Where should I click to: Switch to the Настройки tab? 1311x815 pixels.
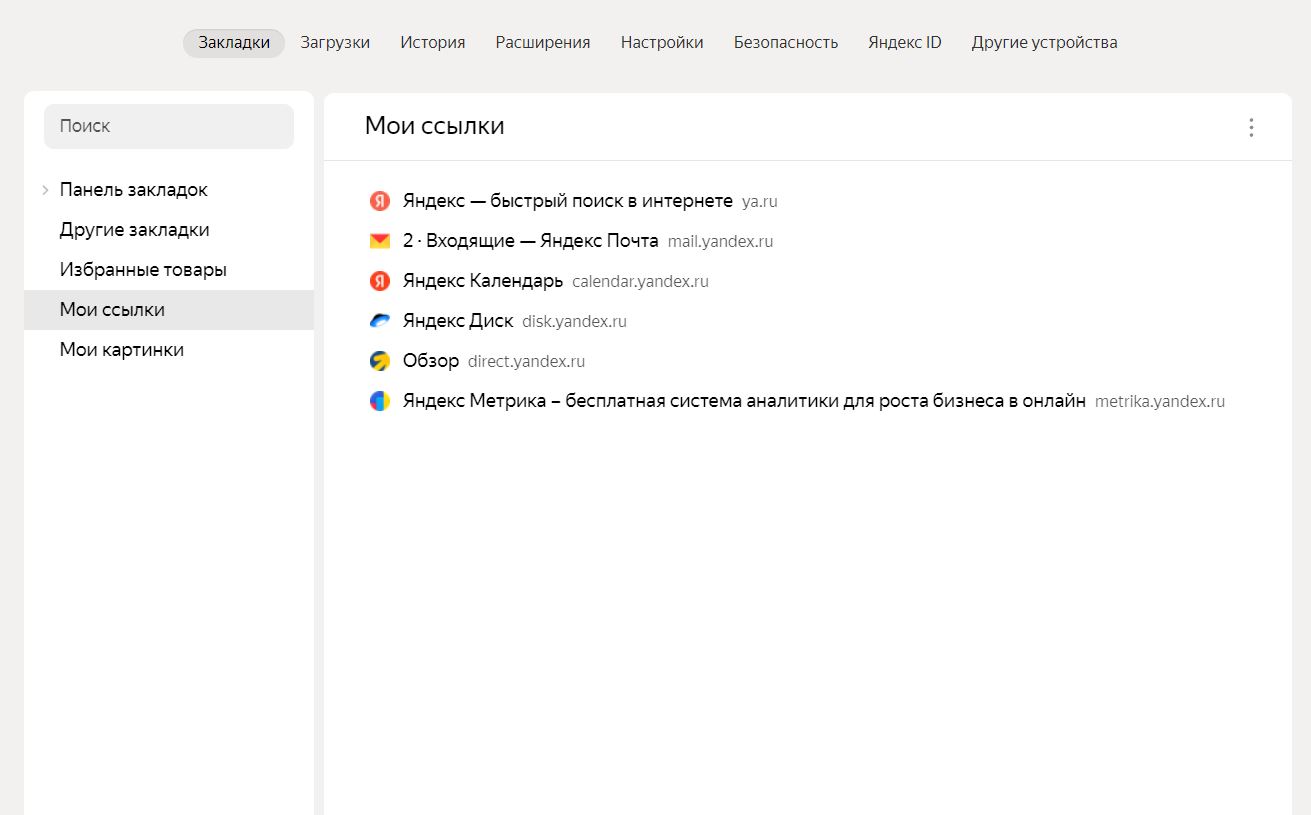click(662, 42)
